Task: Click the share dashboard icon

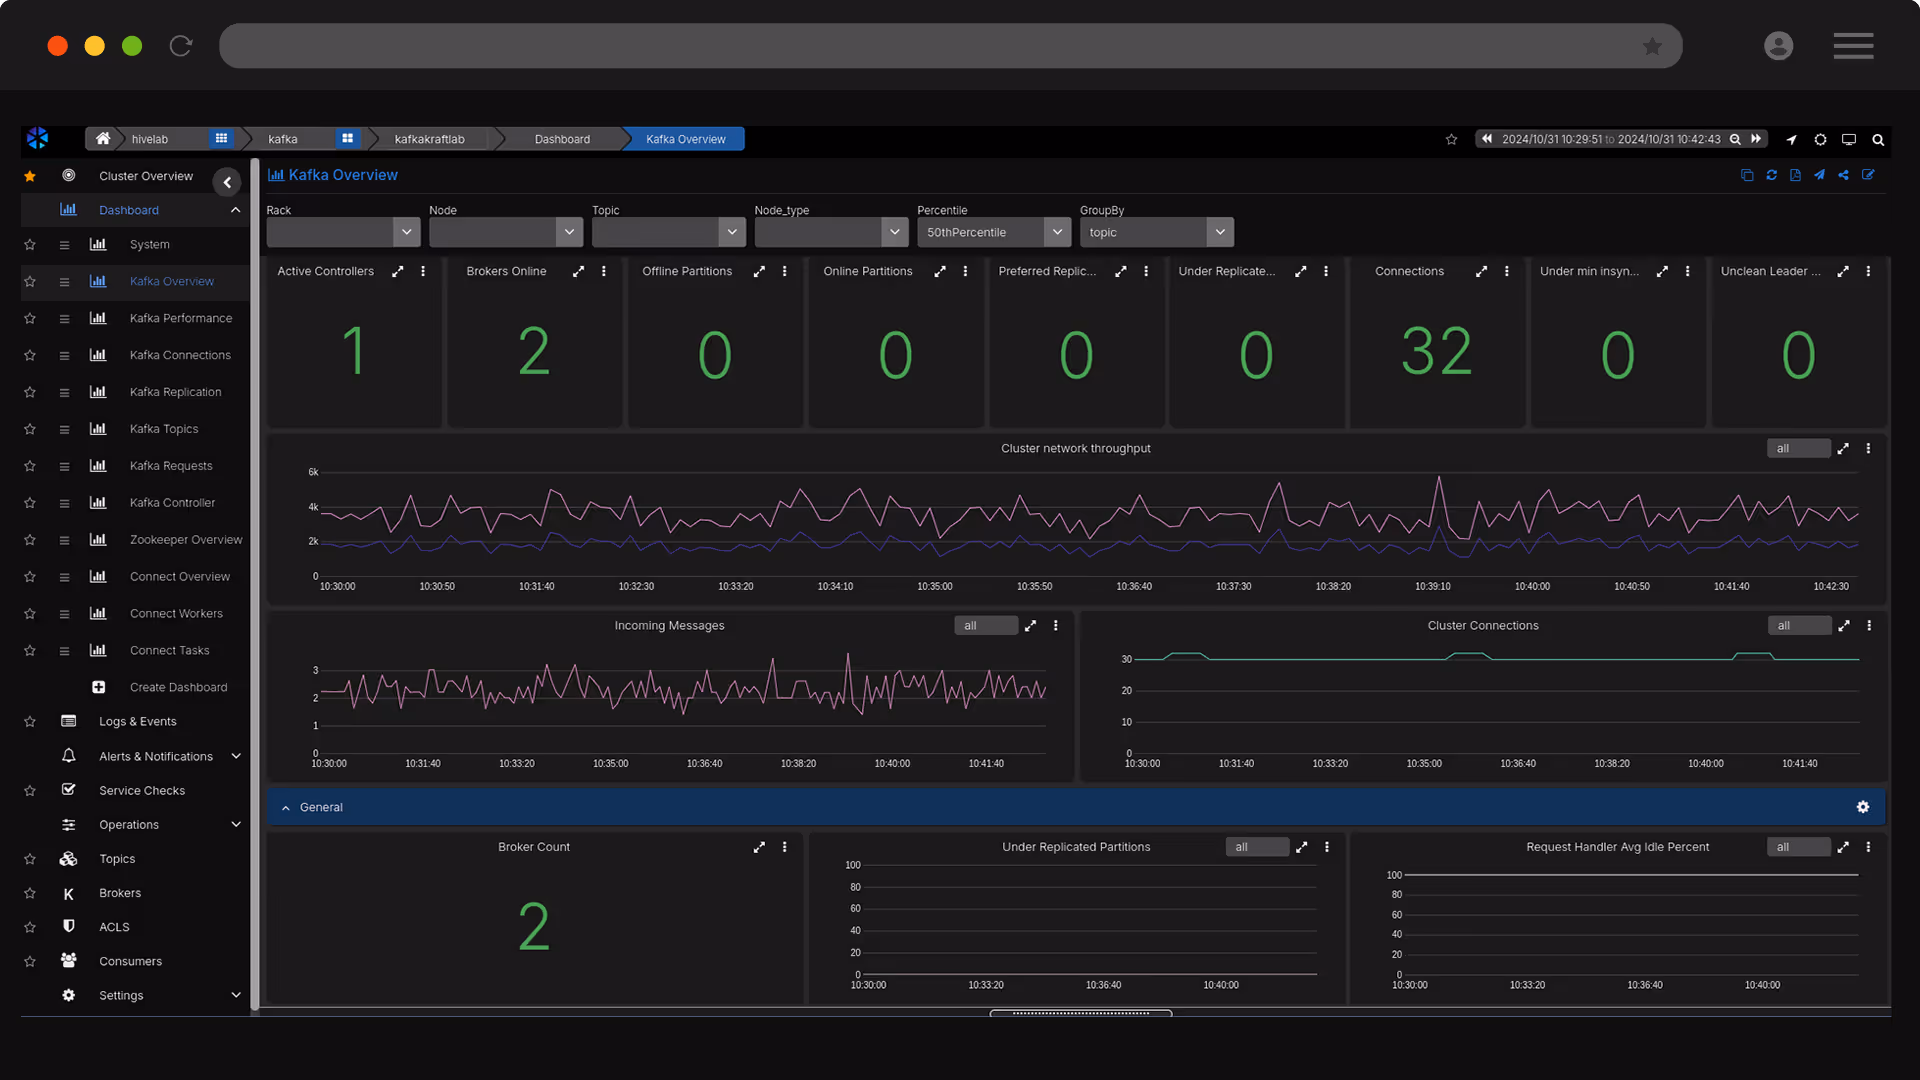Action: point(1843,175)
